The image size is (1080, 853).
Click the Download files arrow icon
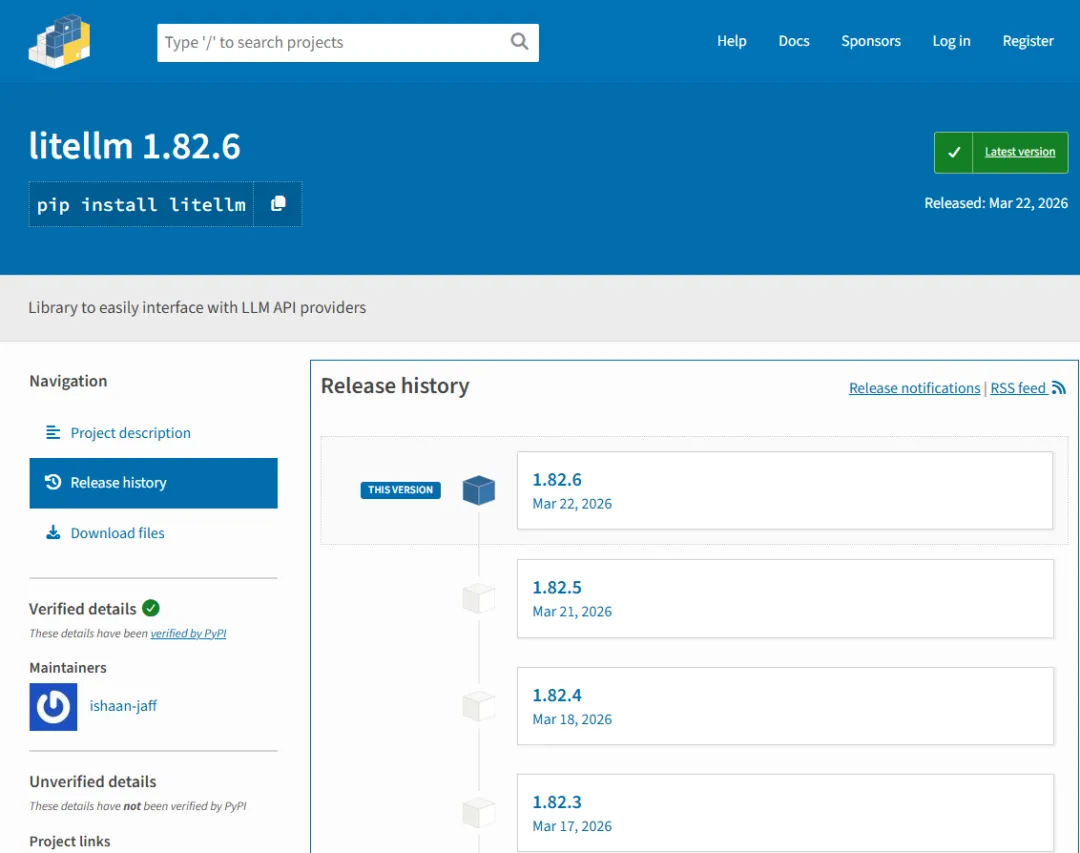coord(52,532)
